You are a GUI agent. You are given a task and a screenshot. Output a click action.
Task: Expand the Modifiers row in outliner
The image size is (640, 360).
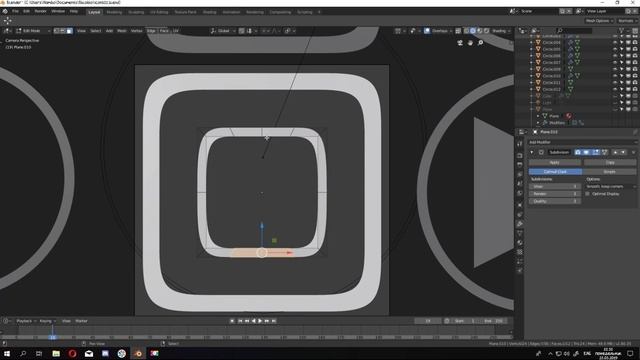tap(538, 122)
